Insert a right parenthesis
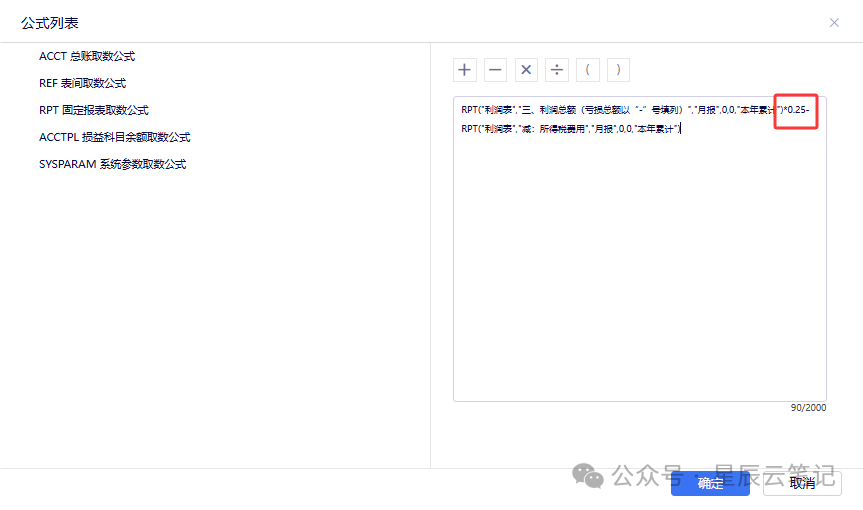Screen dimensions: 863x510 (618, 70)
